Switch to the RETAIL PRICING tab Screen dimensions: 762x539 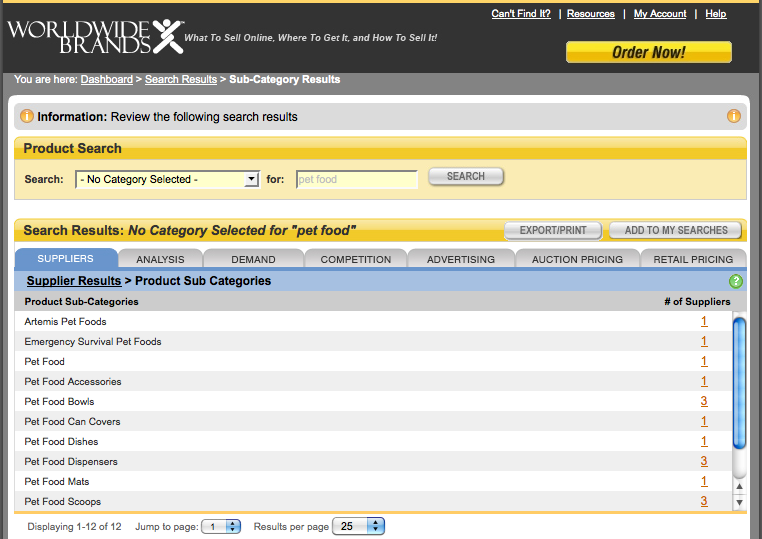click(x=693, y=259)
